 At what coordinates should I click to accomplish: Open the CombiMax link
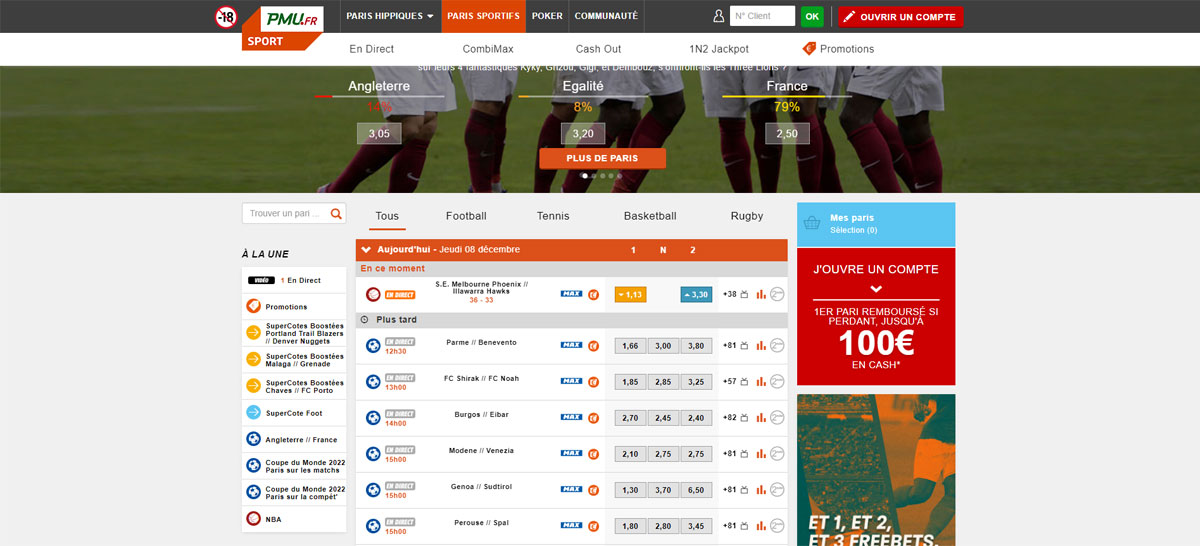tap(488, 49)
